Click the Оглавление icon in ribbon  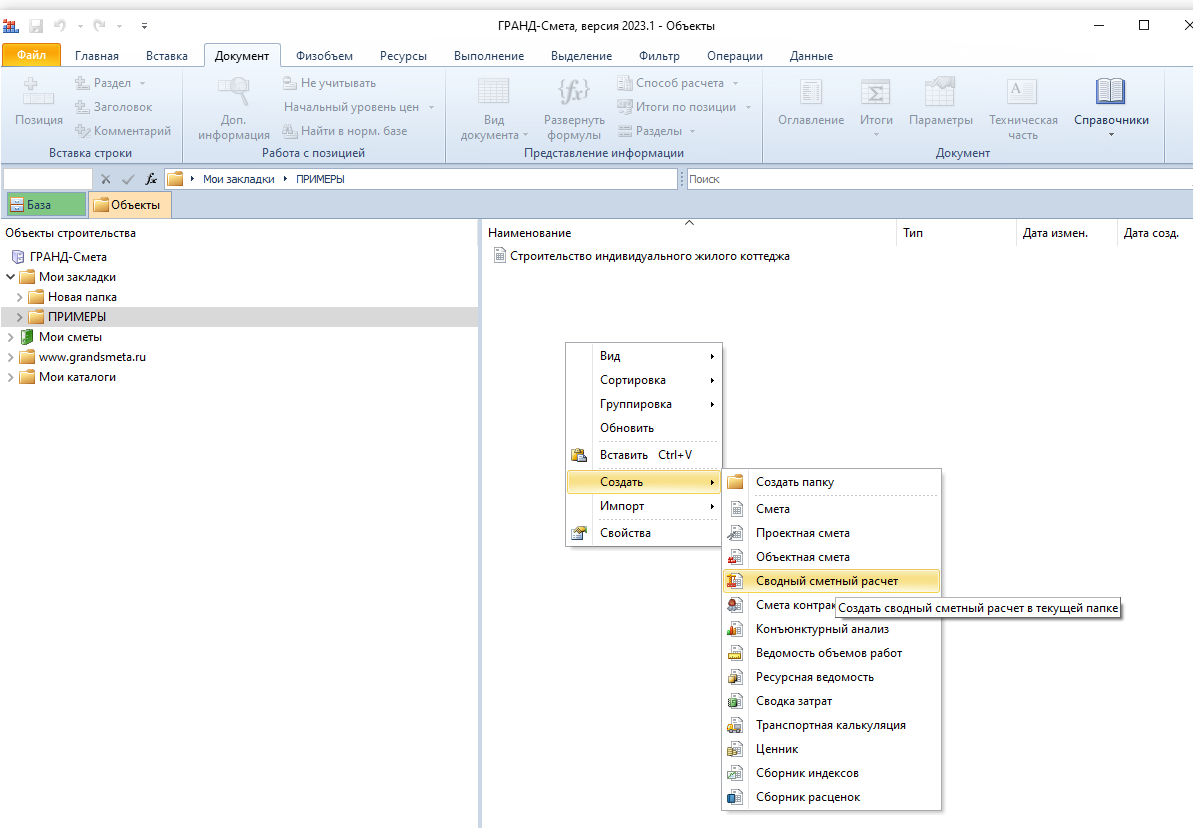[810, 92]
